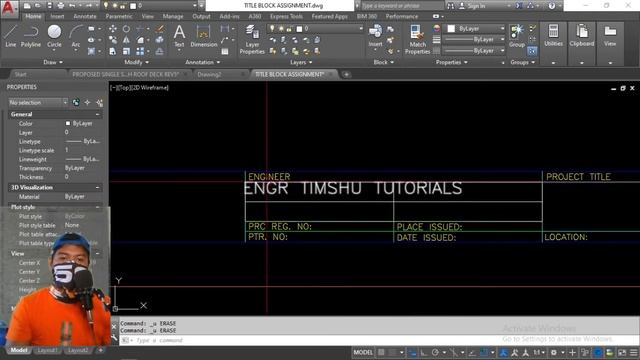Click the MODEL space button in status bar
This screenshot has height=360, width=640.
(x=363, y=352)
